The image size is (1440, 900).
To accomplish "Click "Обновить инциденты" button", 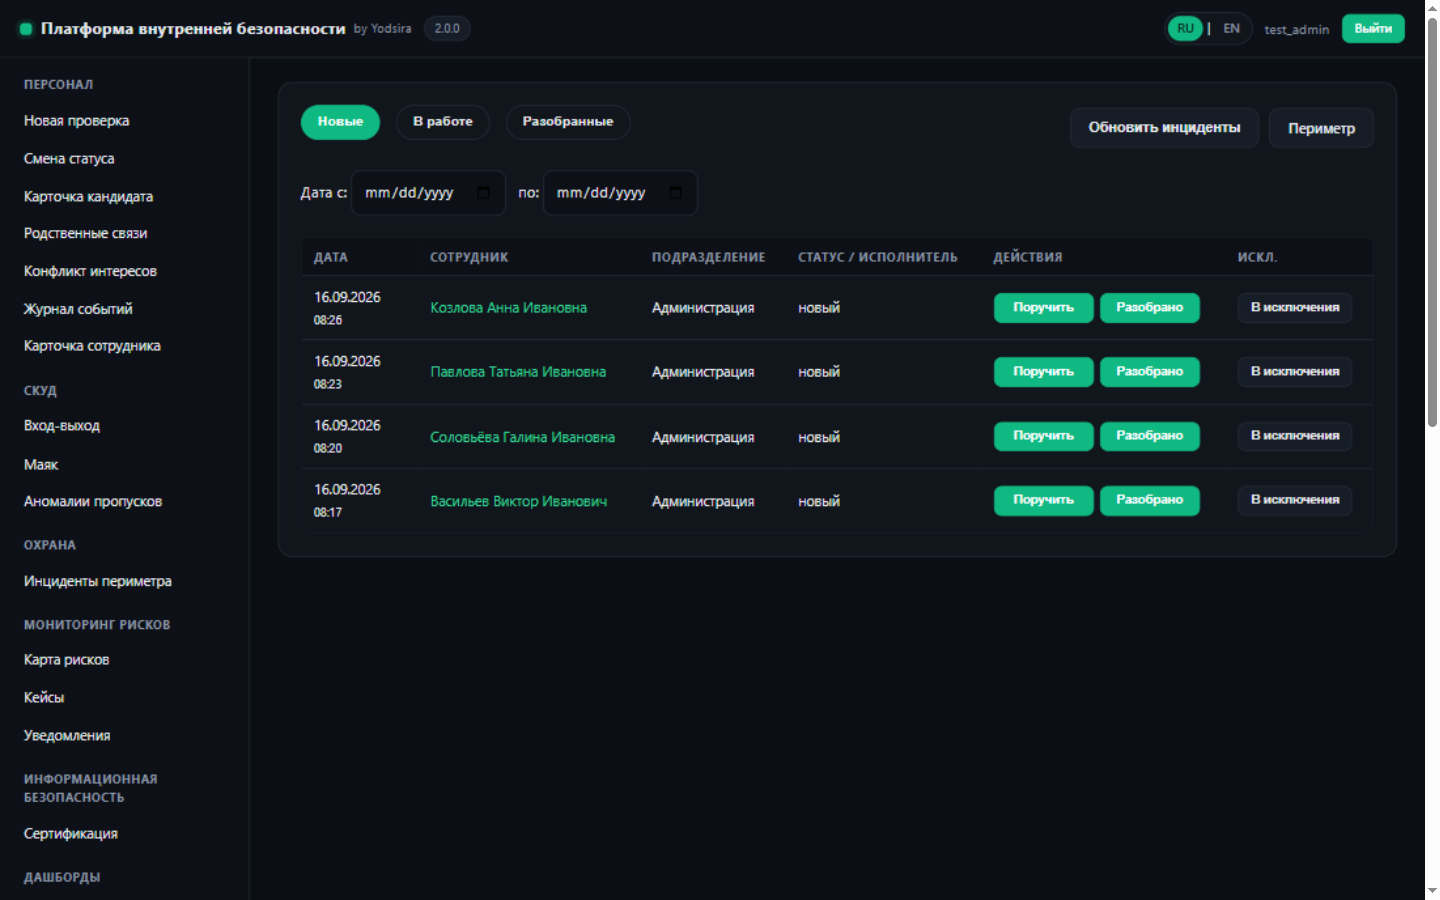I will [1164, 128].
